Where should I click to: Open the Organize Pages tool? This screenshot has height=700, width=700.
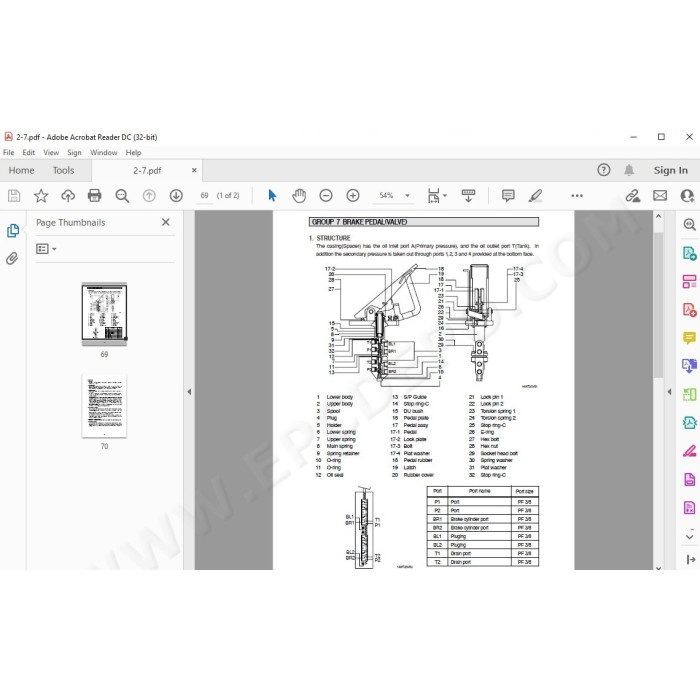[x=689, y=282]
